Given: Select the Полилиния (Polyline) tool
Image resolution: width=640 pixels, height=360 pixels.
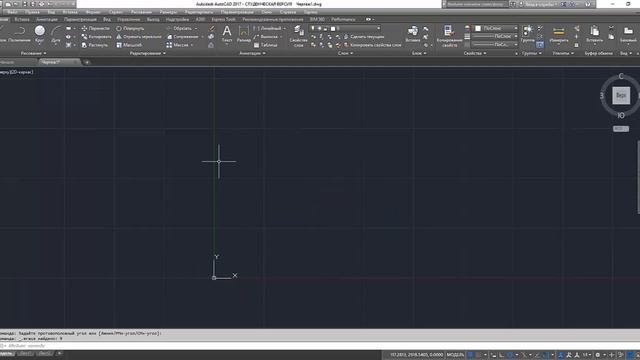Looking at the screenshot, I should (19, 34).
